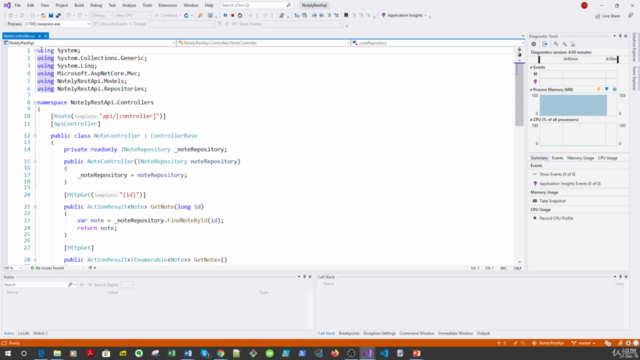The height and width of the screenshot is (360, 640).
Task: Collapse the GetNote method block
Action: [35, 207]
